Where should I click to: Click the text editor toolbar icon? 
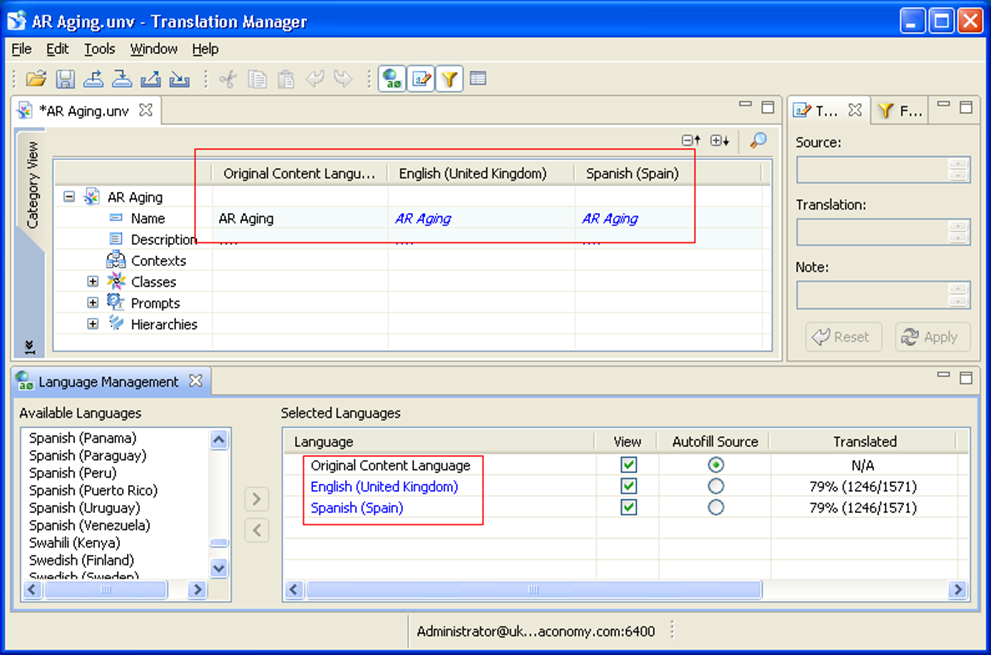coord(421,79)
